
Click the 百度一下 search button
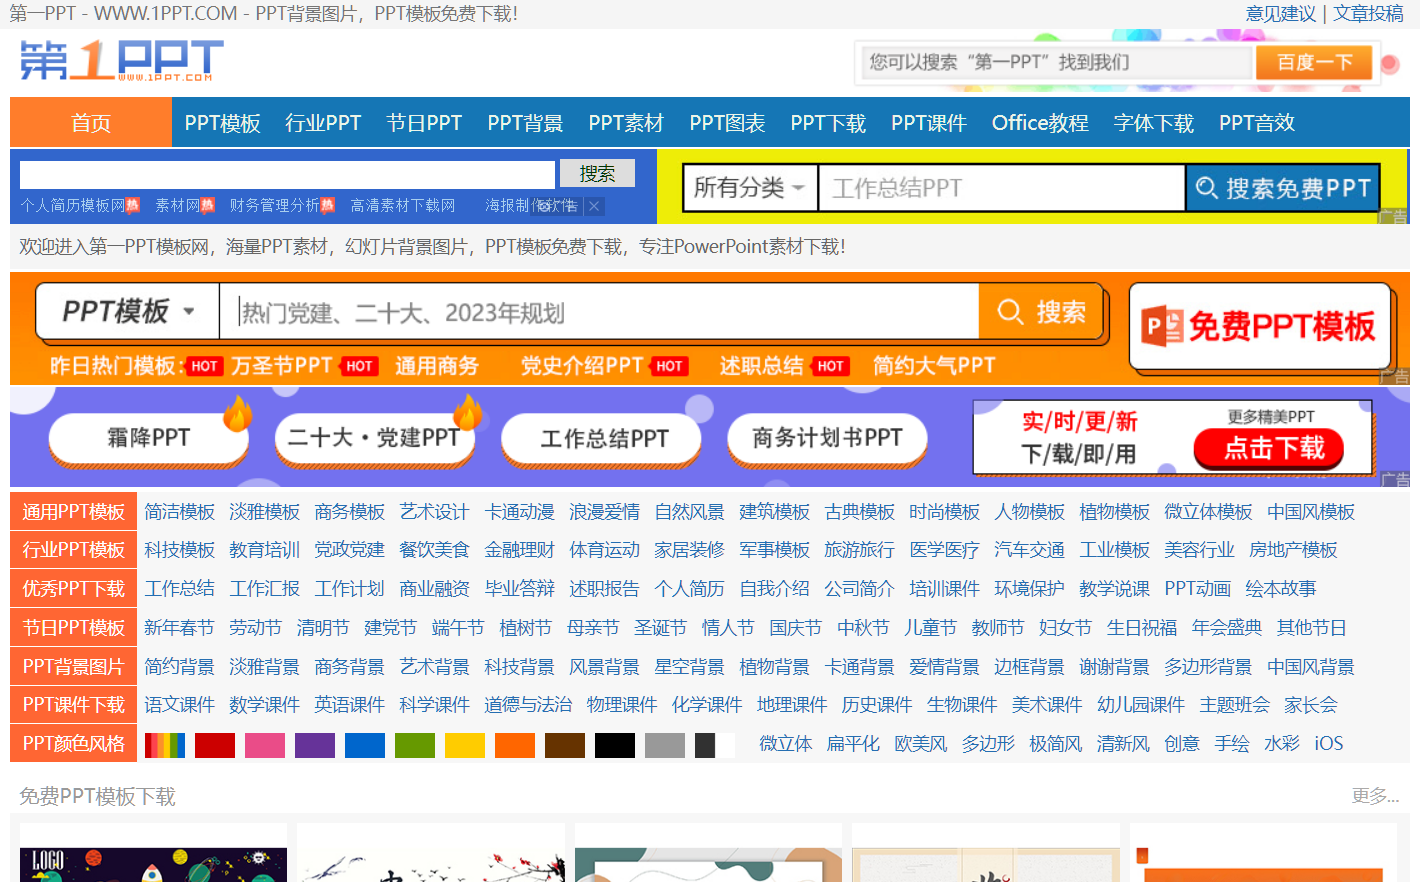pyautogui.click(x=1314, y=62)
